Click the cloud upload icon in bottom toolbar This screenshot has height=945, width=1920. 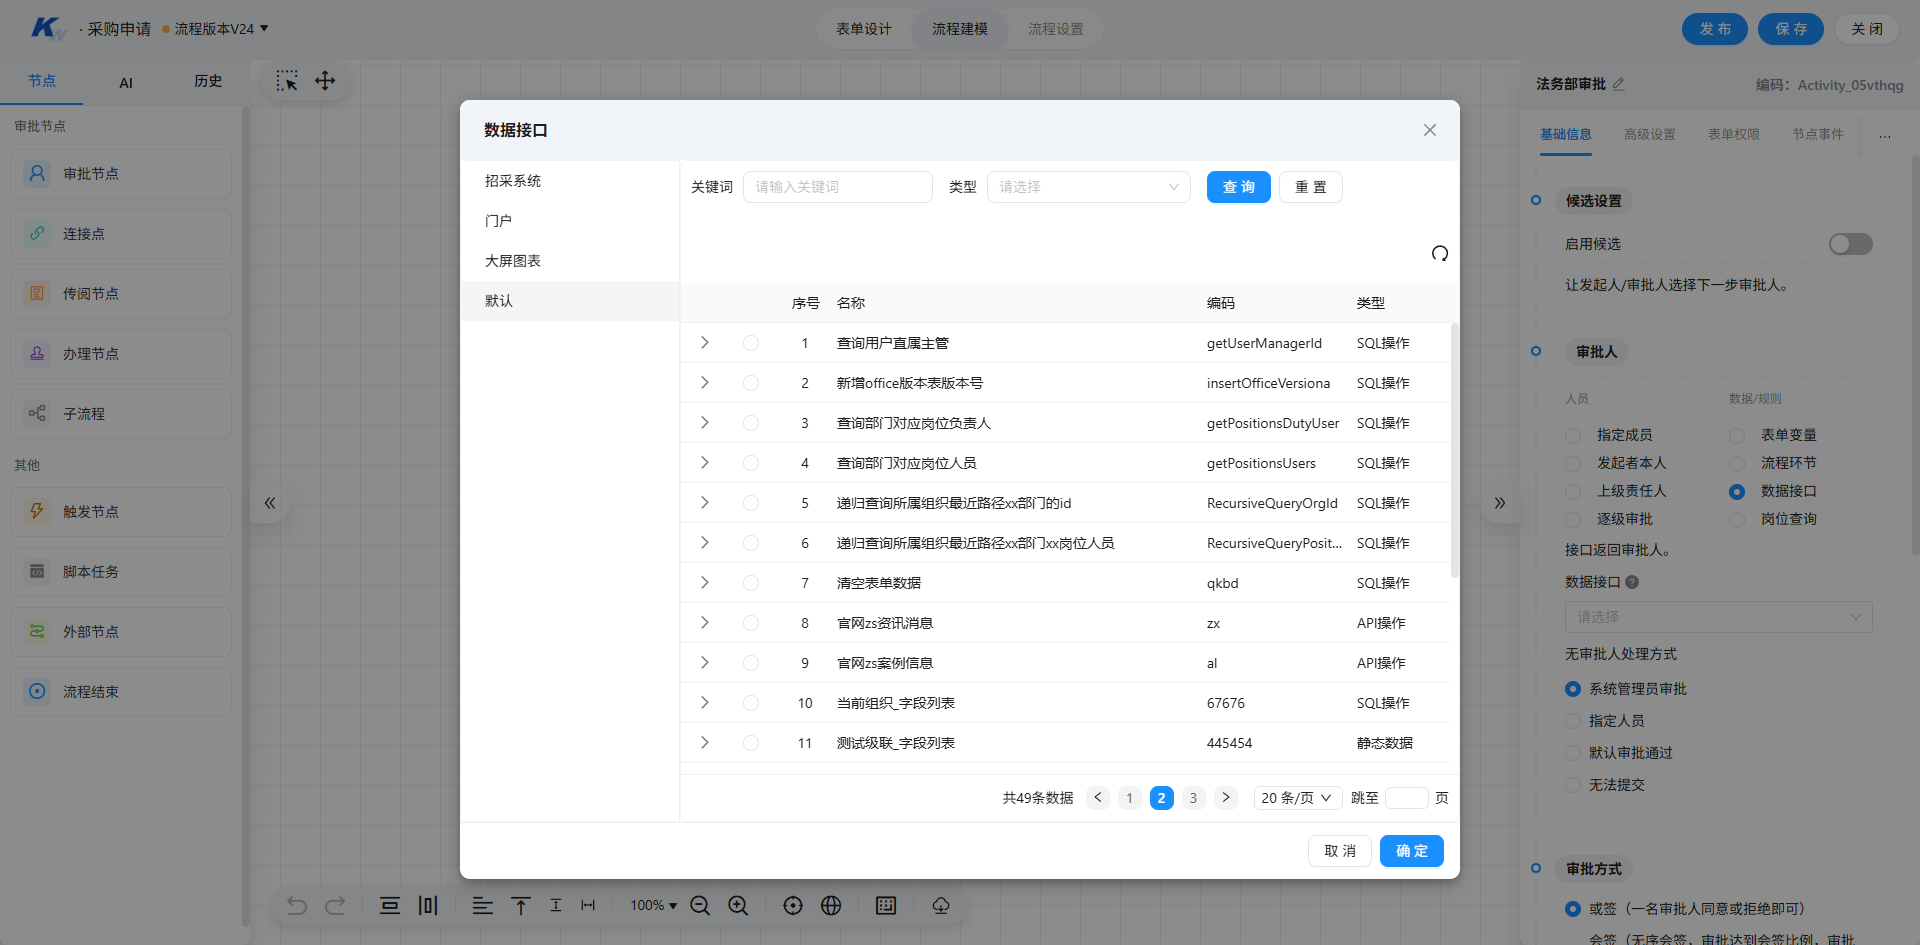coord(941,905)
